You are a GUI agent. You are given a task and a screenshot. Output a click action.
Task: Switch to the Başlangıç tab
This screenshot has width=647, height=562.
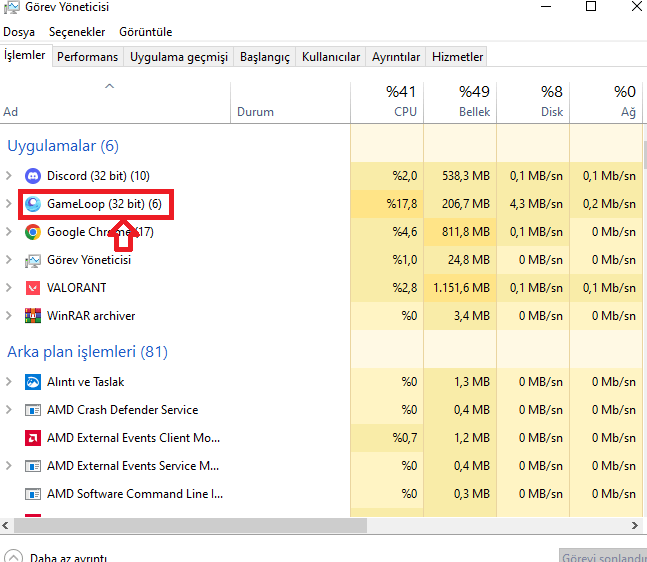[x=265, y=57]
